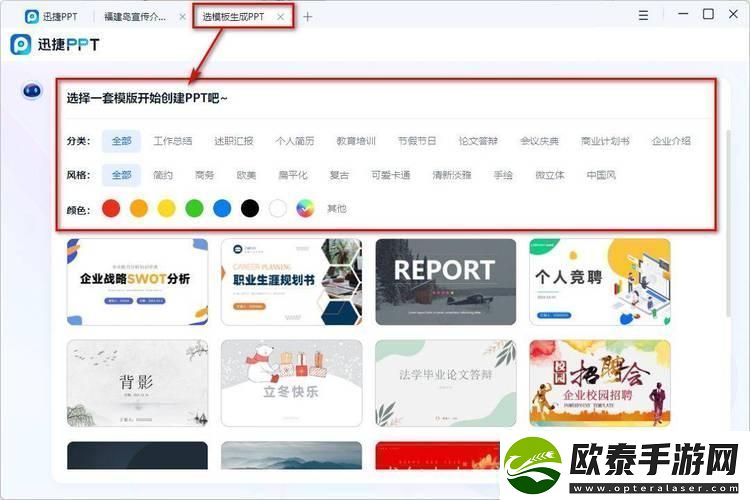Image resolution: width=750 pixels, height=500 pixels.
Task: Open the REPORT template thumbnail
Action: coord(446,282)
